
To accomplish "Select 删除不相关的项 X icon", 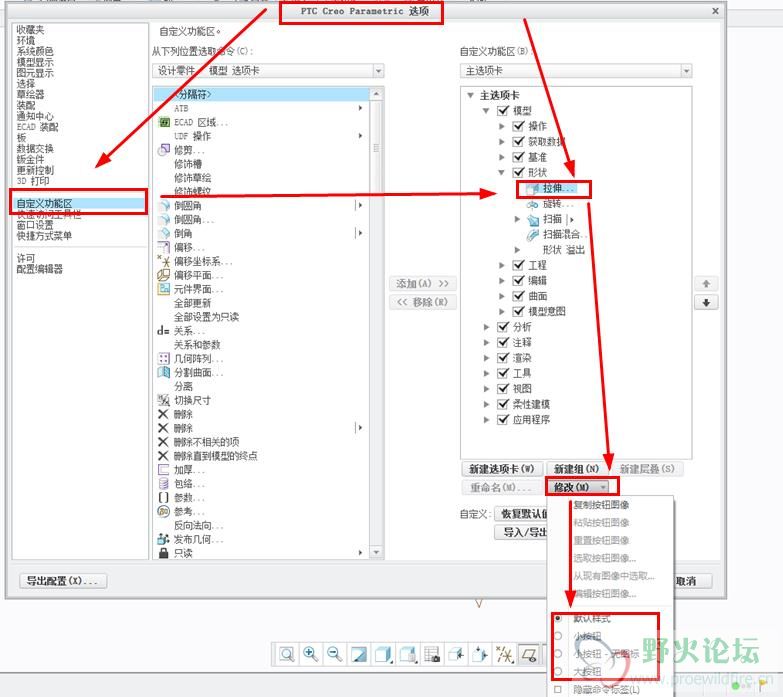I will pyautogui.click(x=163, y=442).
